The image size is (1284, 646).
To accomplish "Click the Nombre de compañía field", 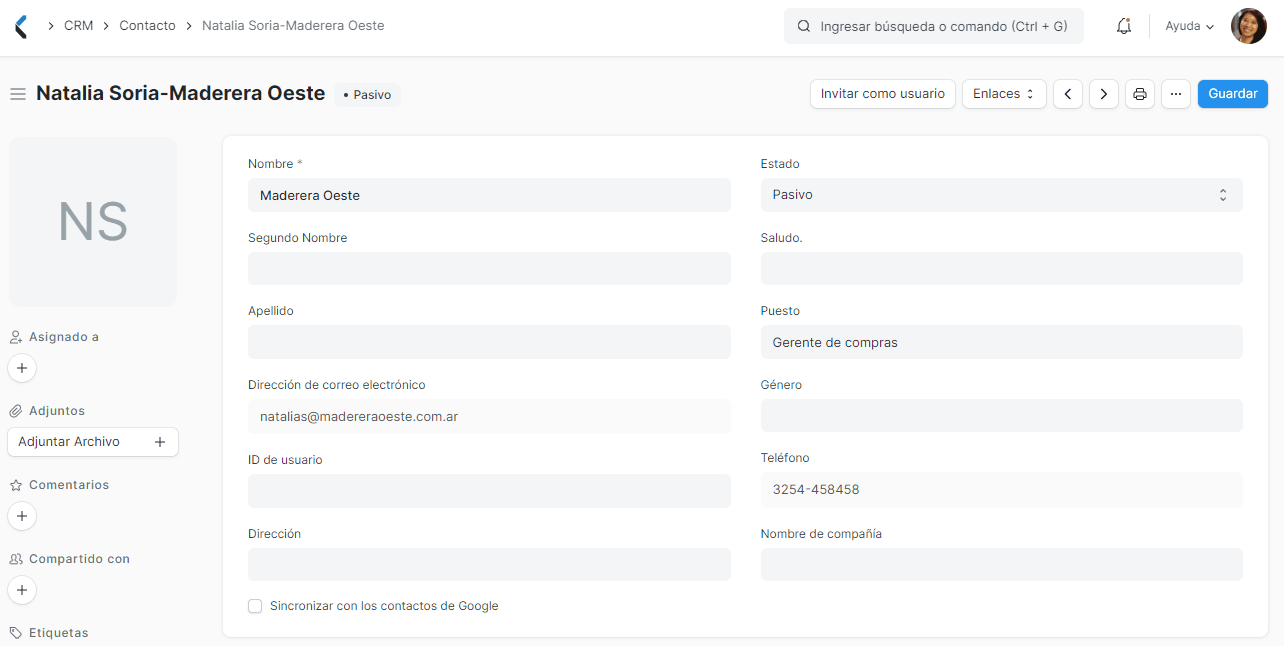I will point(1001,565).
